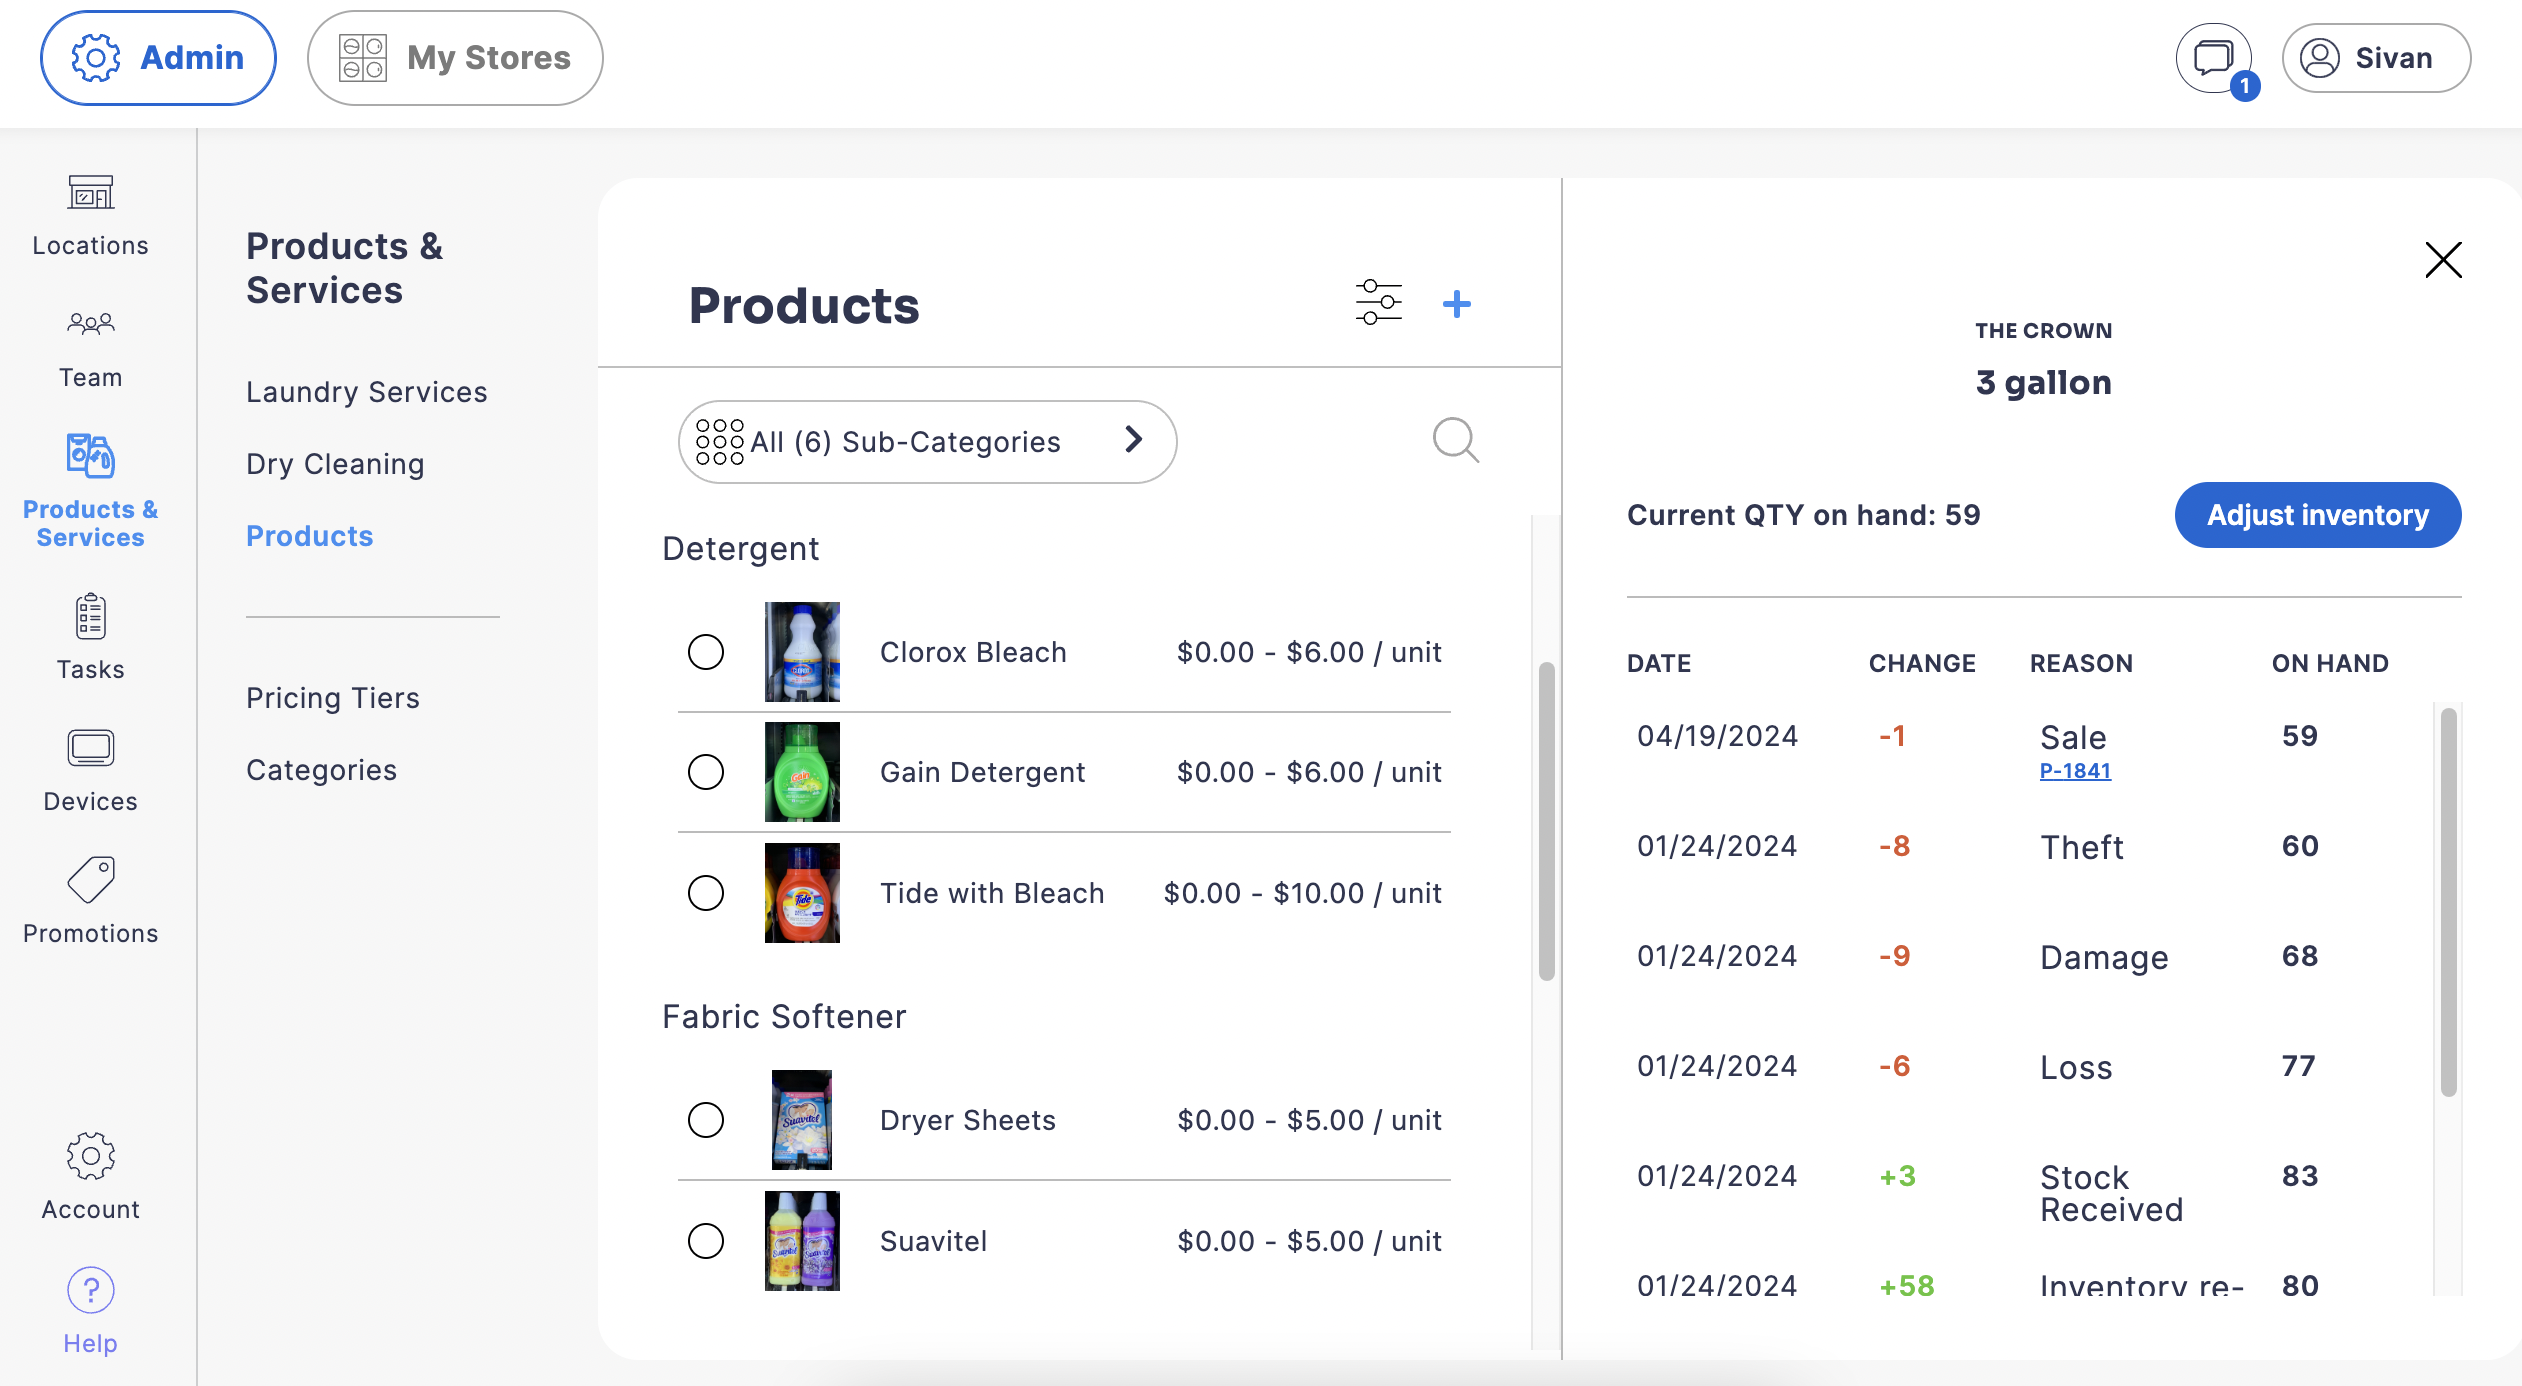Screen dimensions: 2522x1386
Task: Open the Promotions tag icon
Action: tap(90, 880)
